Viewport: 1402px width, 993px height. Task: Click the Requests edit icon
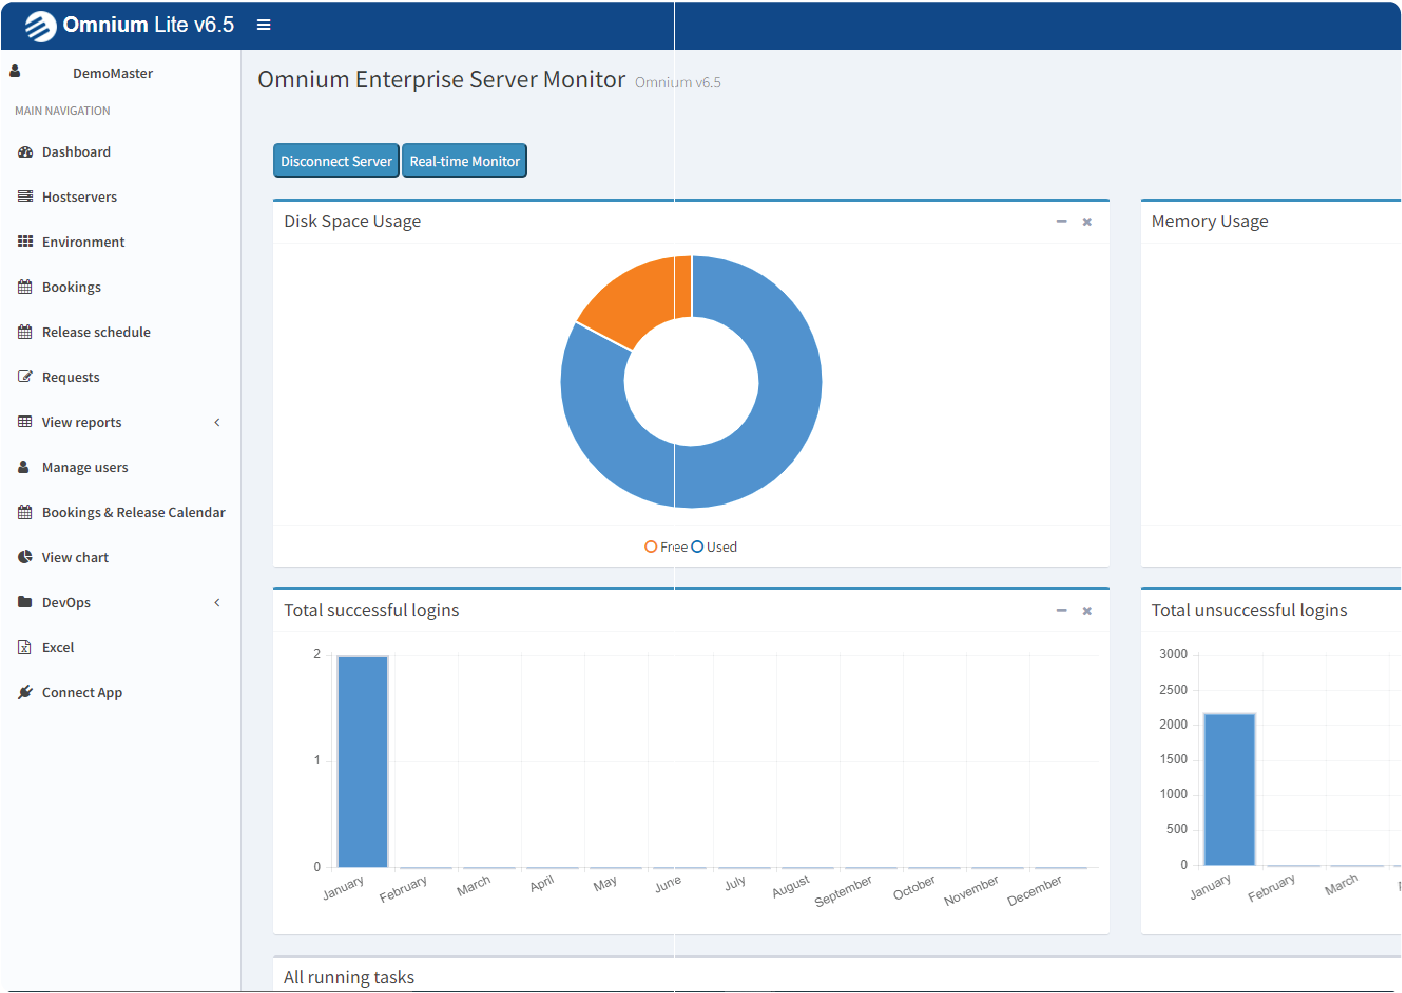(26, 377)
